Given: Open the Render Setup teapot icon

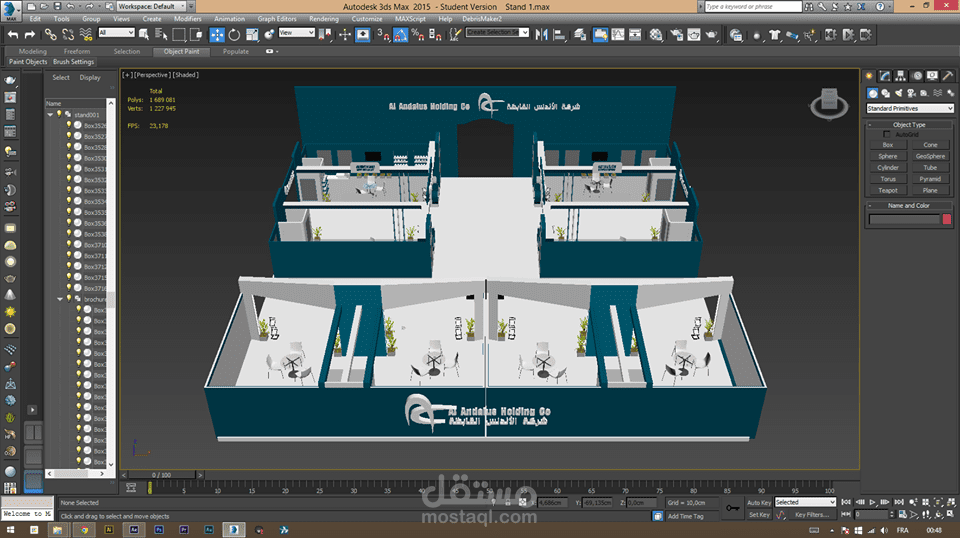Looking at the screenshot, I should [676, 35].
